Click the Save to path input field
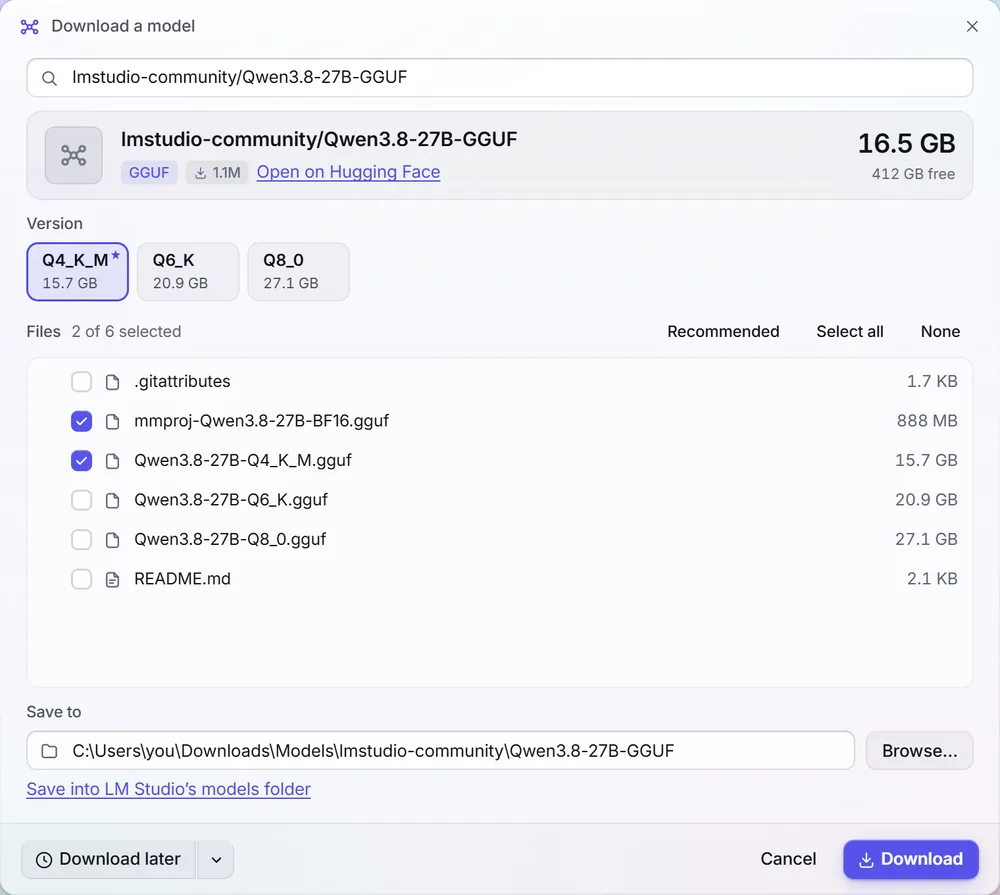Viewport: 1000px width, 895px height. pos(440,751)
